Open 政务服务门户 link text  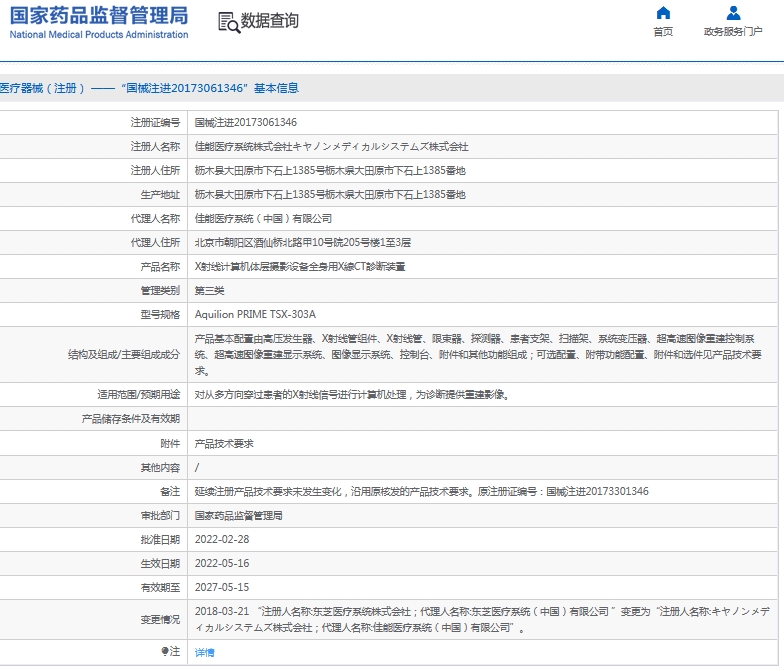point(733,32)
